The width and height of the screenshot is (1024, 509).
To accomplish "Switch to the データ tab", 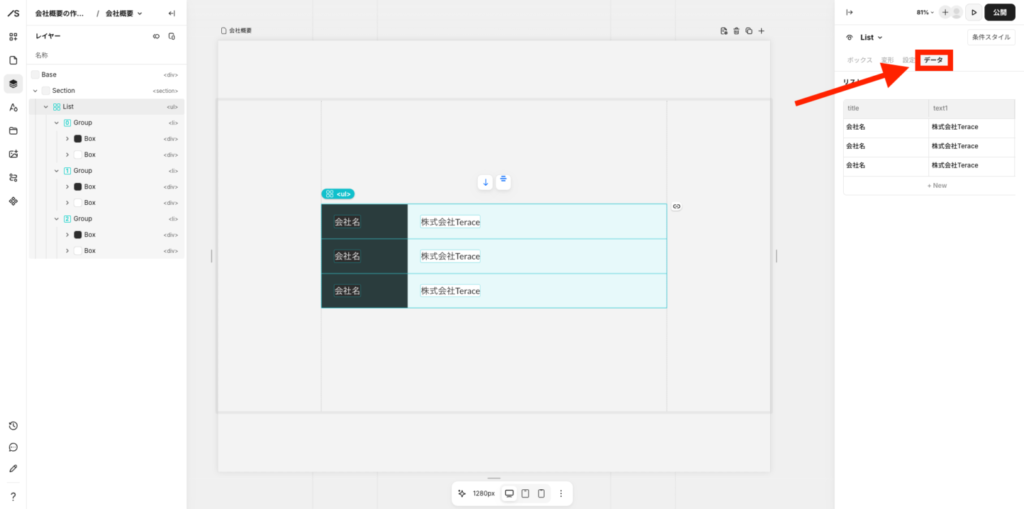I will click(x=933, y=60).
